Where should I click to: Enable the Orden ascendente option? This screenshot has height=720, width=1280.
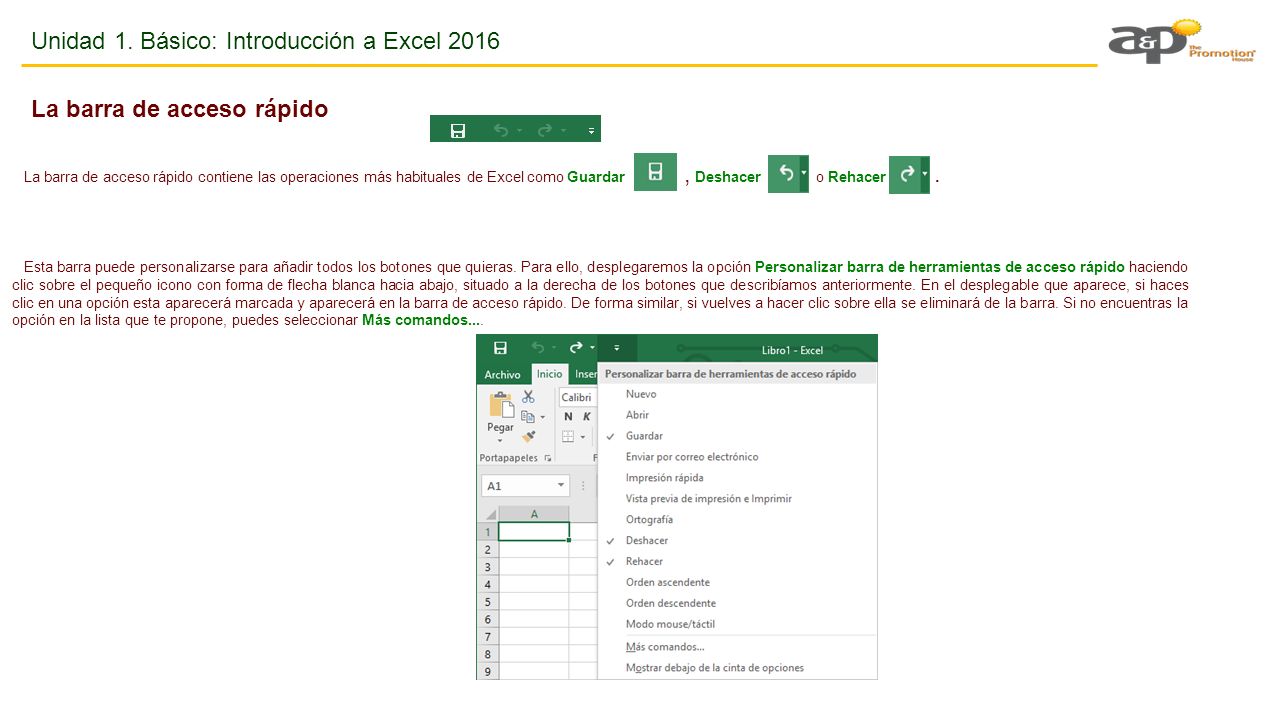[x=737, y=583]
